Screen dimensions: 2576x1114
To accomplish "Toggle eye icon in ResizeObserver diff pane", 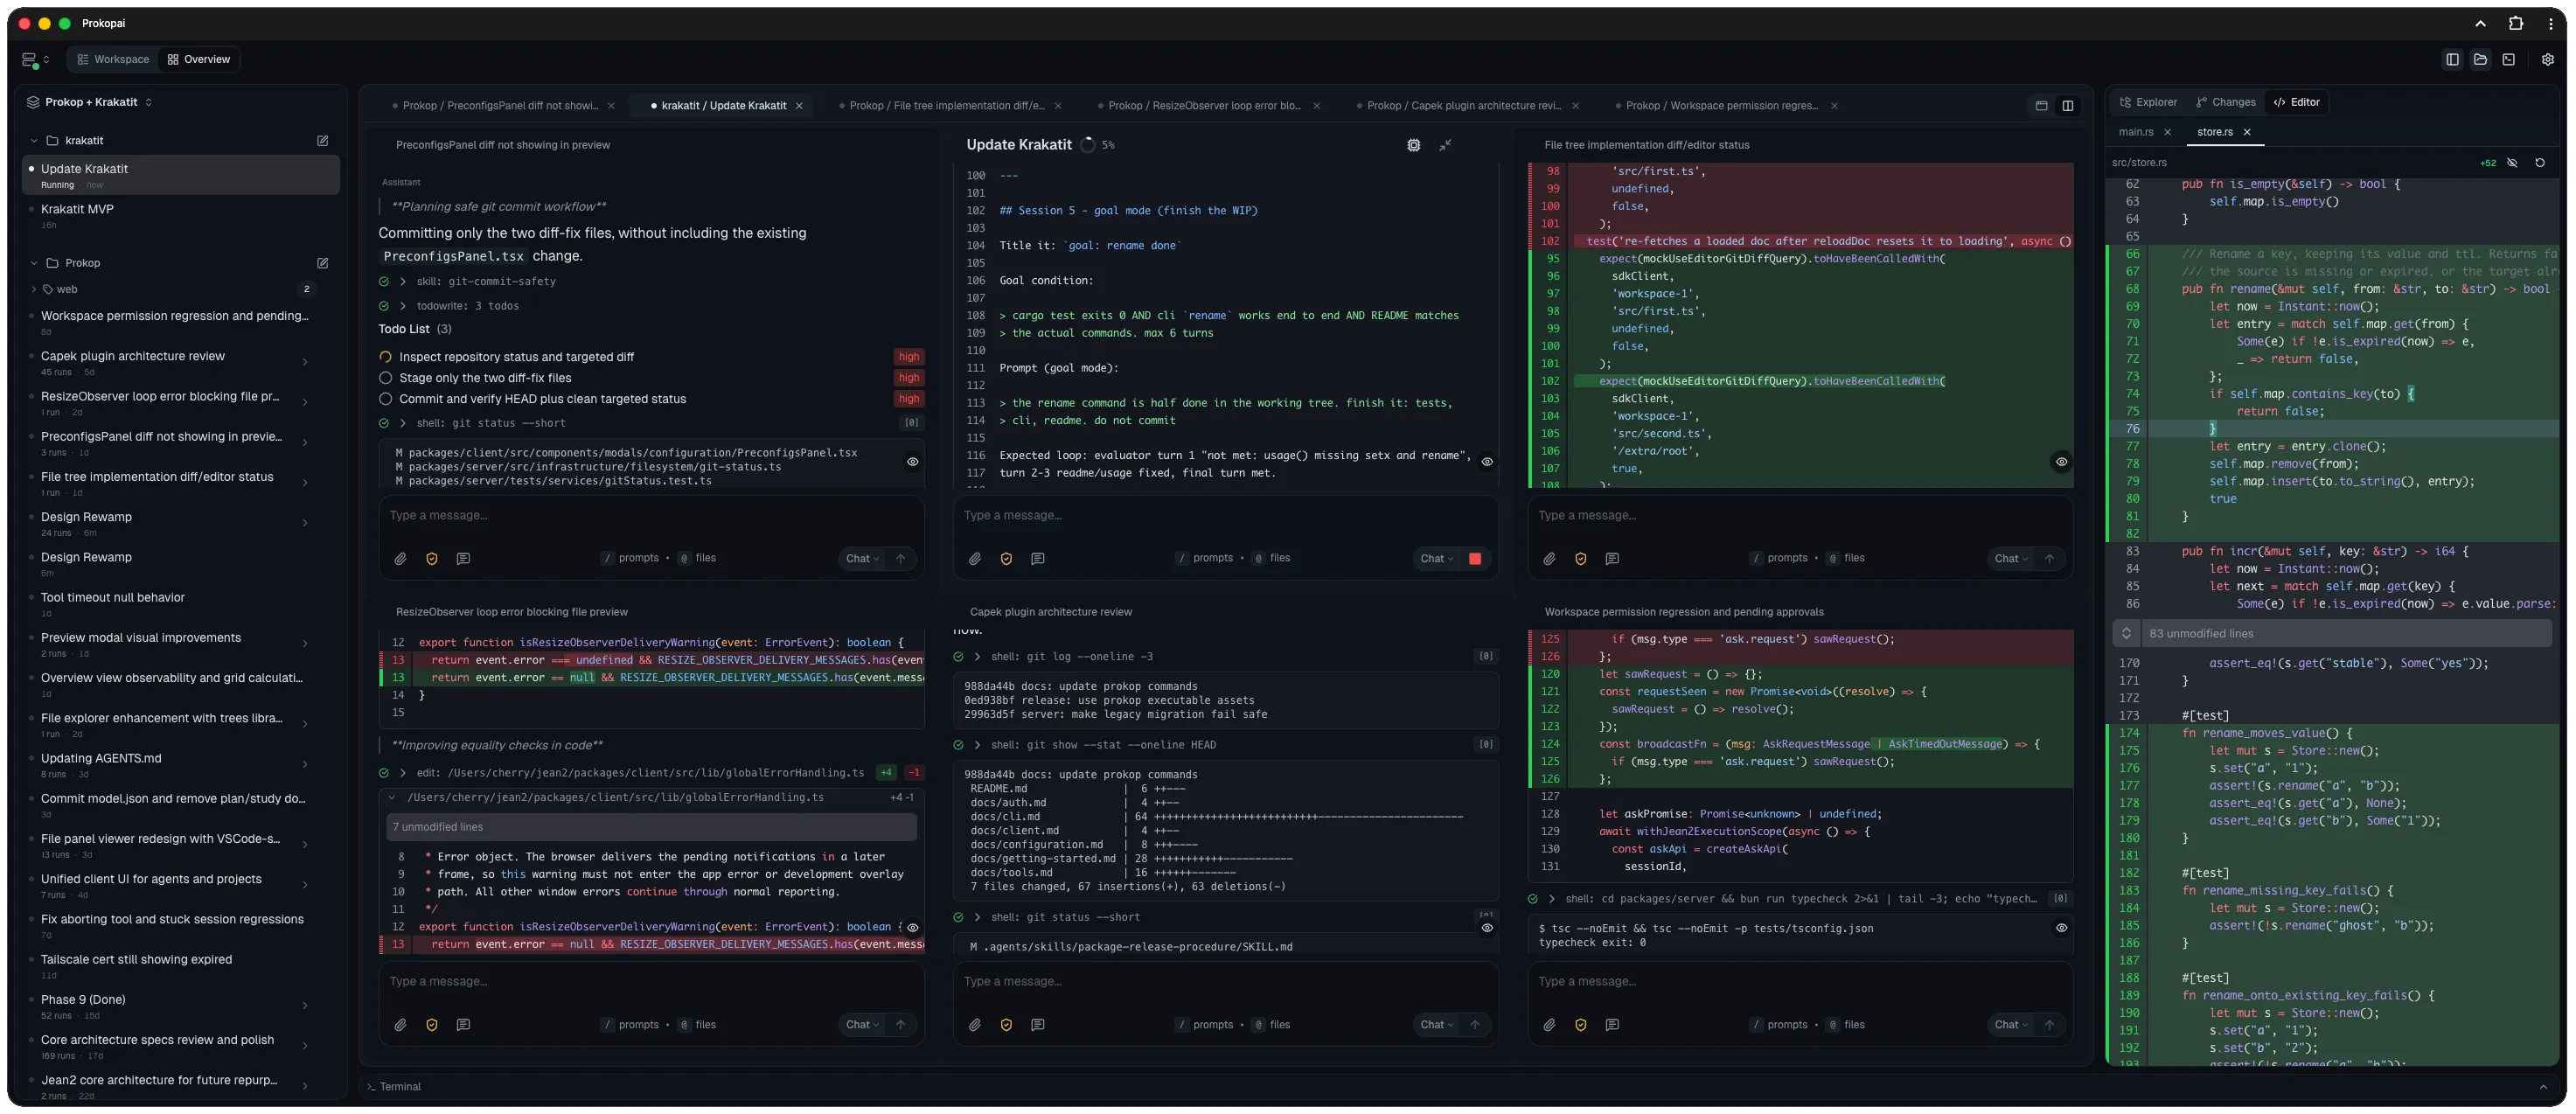I will pos(913,928).
